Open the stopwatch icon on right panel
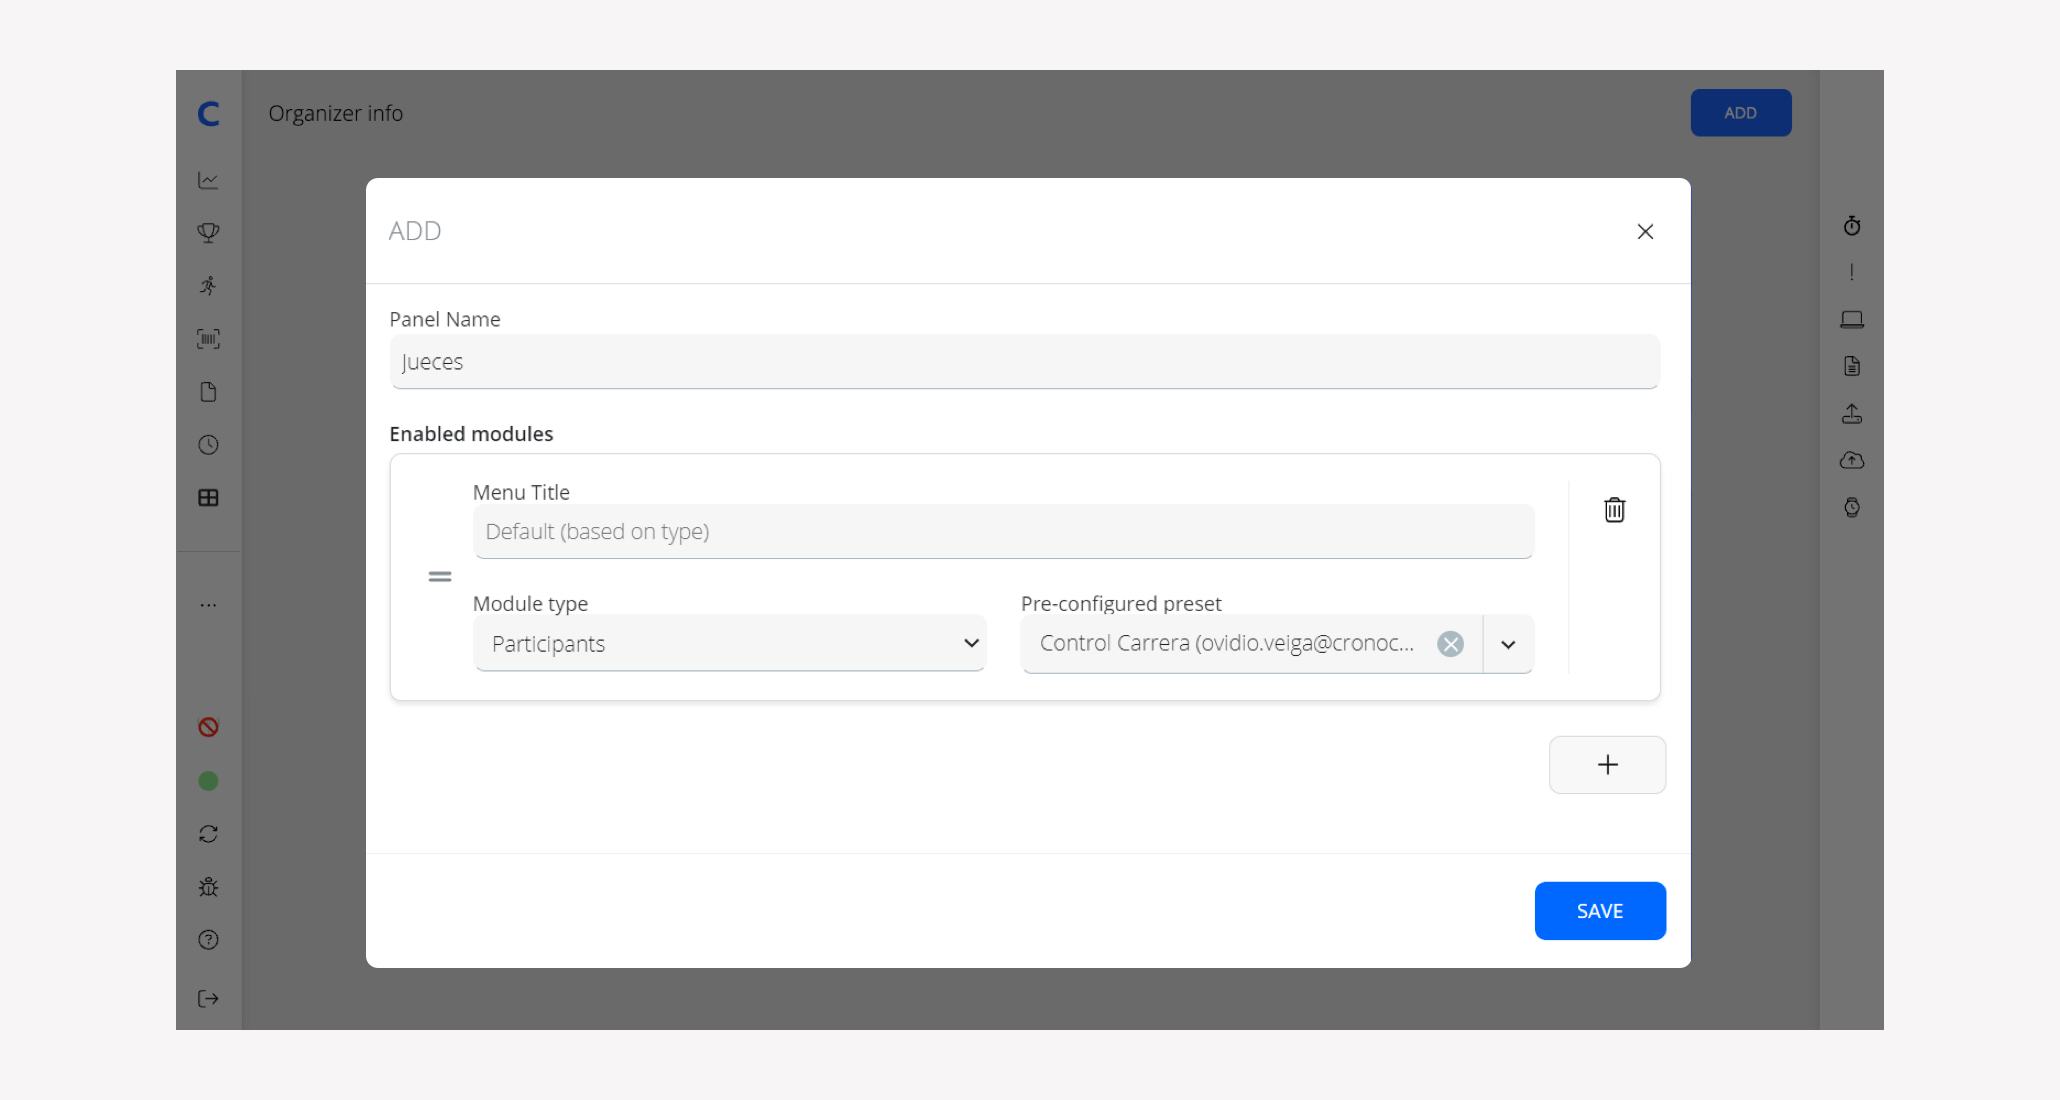 [x=1852, y=226]
